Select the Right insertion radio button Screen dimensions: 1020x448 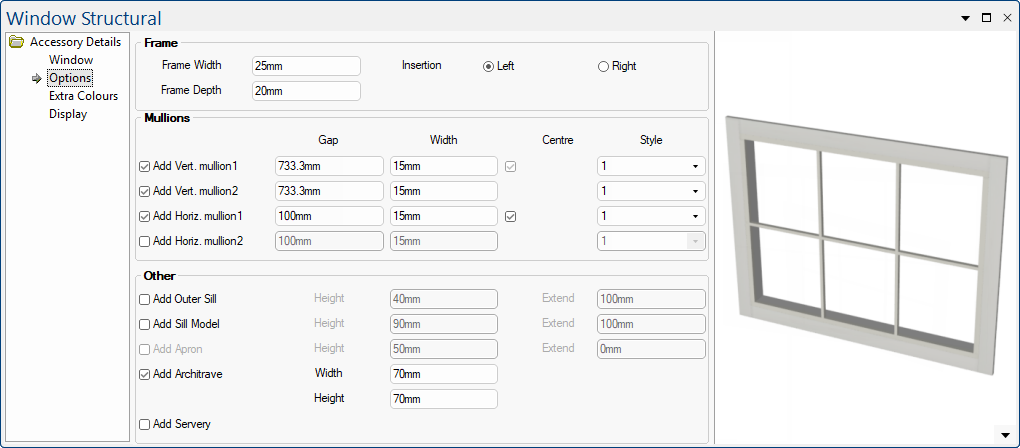(603, 67)
